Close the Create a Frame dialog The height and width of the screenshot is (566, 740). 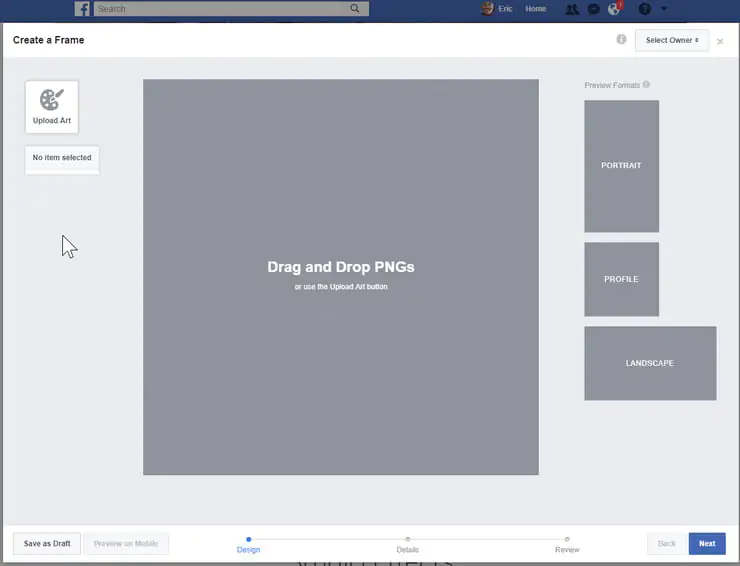[x=720, y=42]
